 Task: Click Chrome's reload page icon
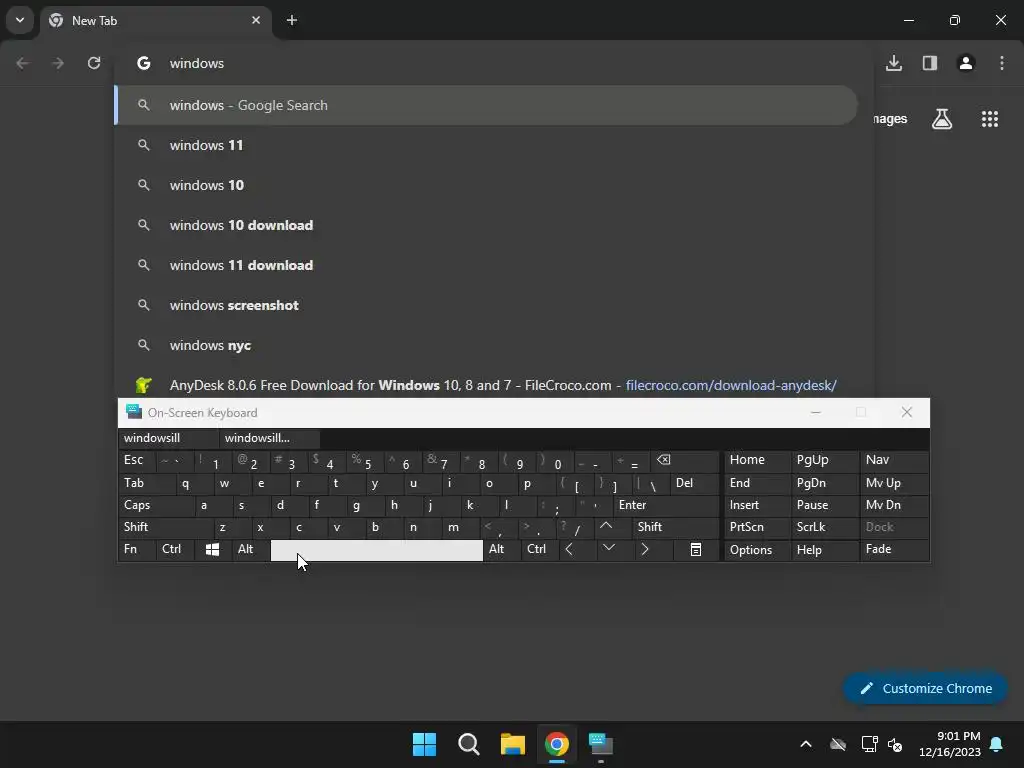(94, 63)
